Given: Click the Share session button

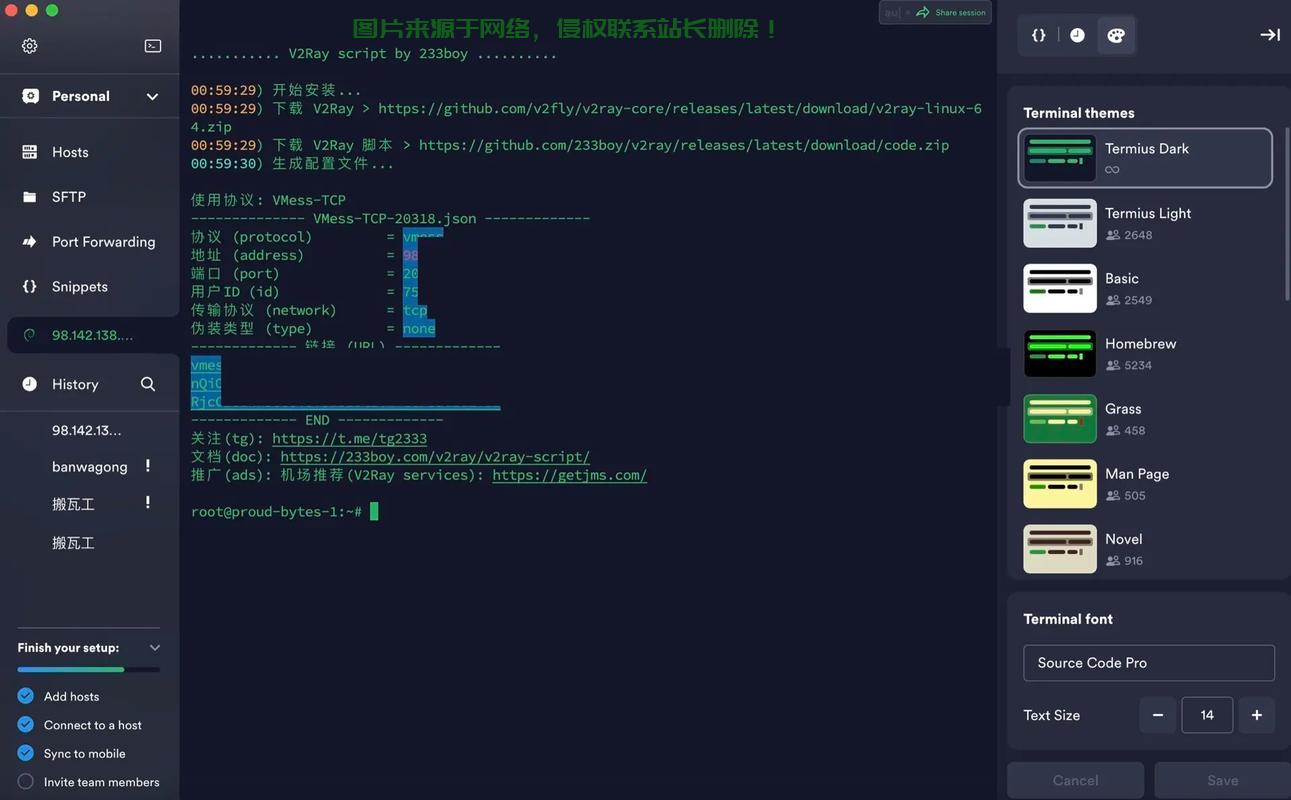Looking at the screenshot, I should click(x=951, y=12).
